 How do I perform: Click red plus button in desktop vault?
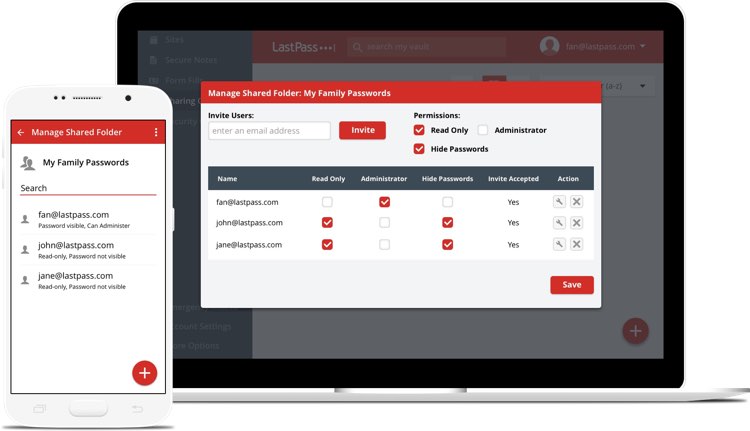pos(635,331)
